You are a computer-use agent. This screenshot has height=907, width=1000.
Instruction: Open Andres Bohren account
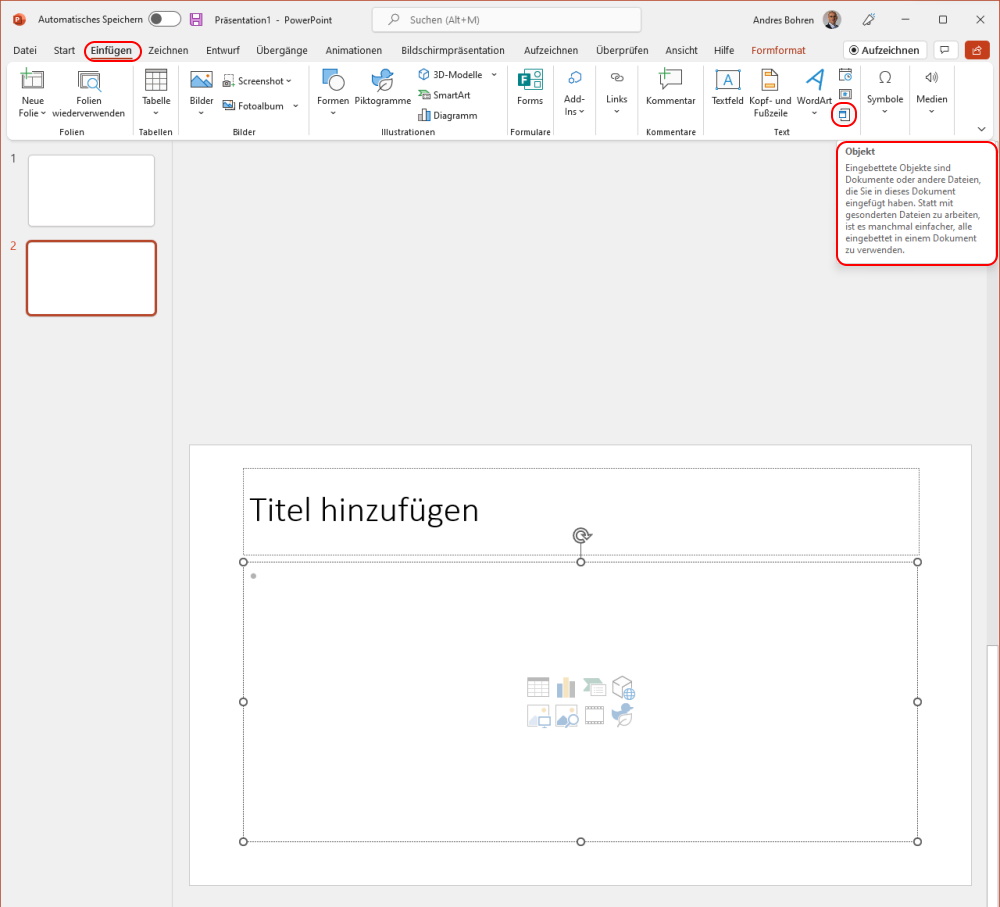point(796,20)
